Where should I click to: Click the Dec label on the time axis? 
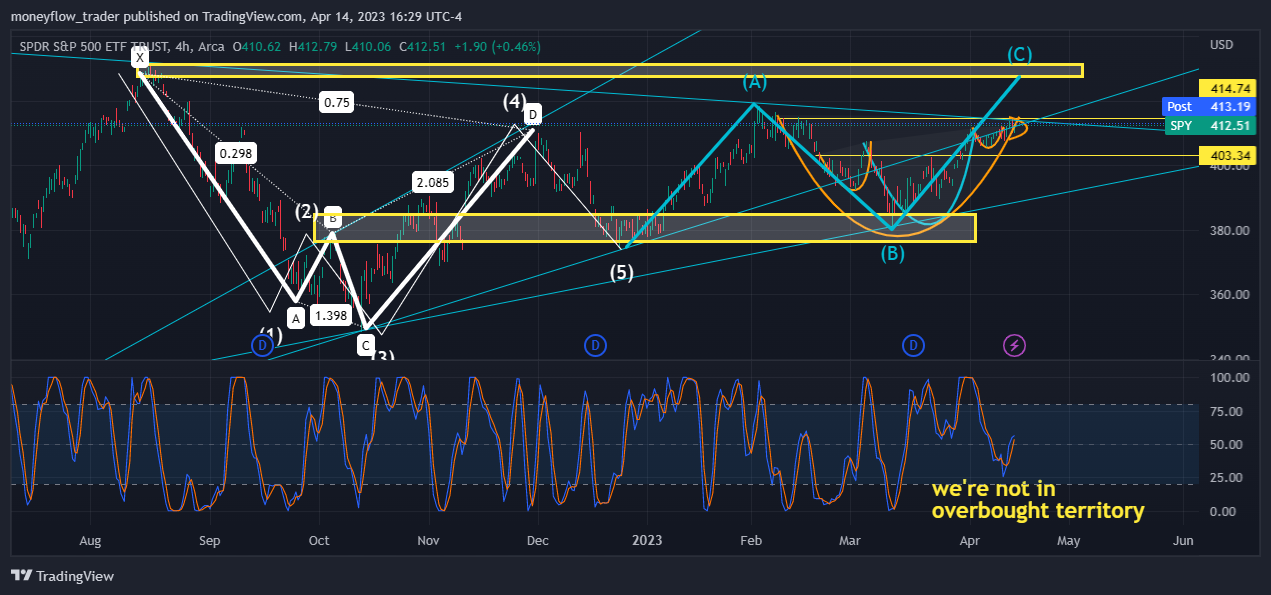(x=538, y=541)
